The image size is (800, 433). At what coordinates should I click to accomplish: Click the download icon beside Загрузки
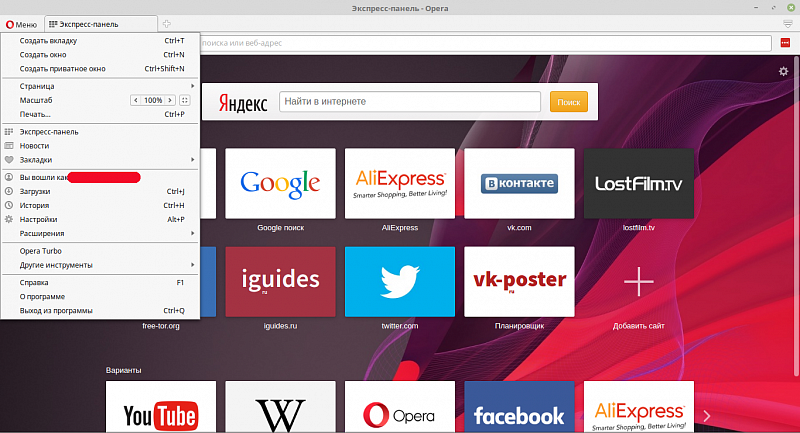click(x=9, y=191)
